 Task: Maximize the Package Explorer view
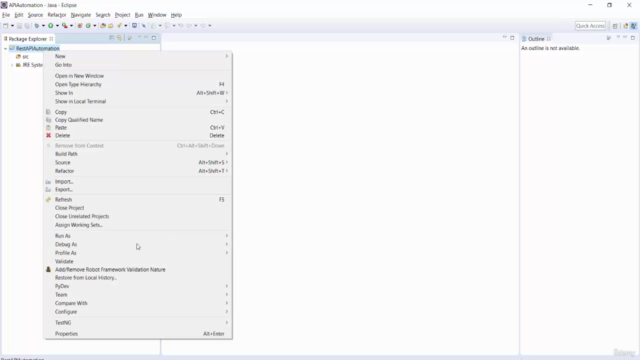(x=154, y=38)
